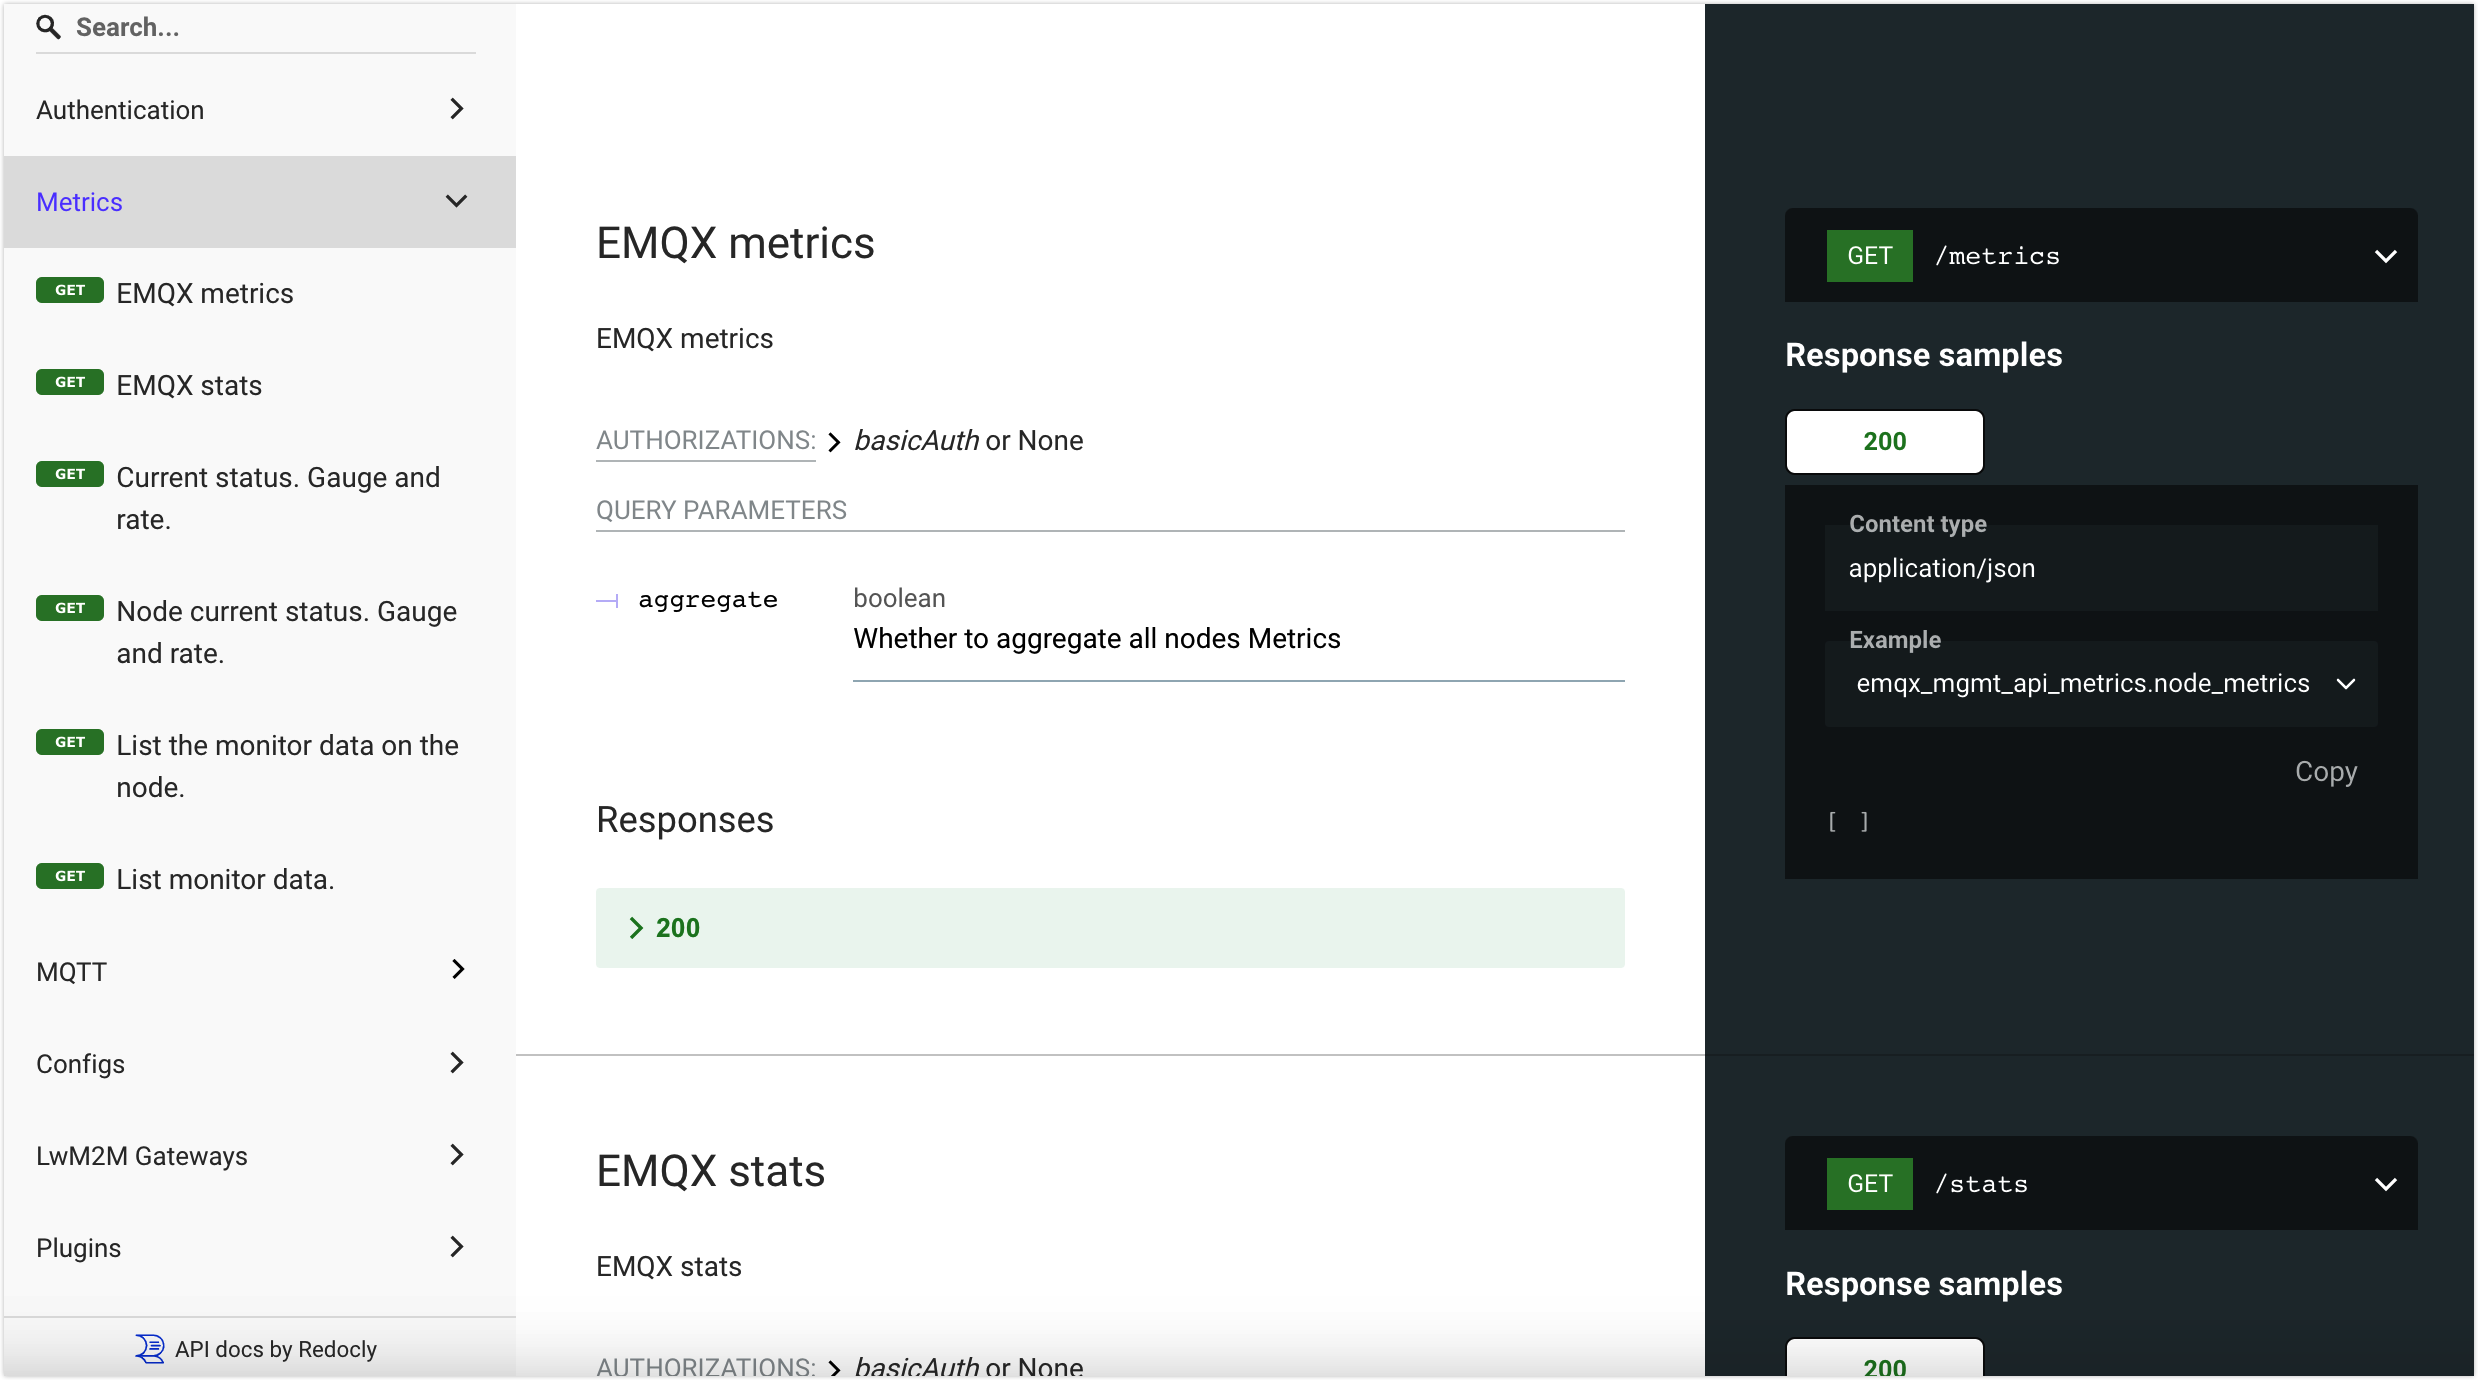Expand the 200 response section
The height and width of the screenshot is (1380, 2478).
[x=1110, y=928]
